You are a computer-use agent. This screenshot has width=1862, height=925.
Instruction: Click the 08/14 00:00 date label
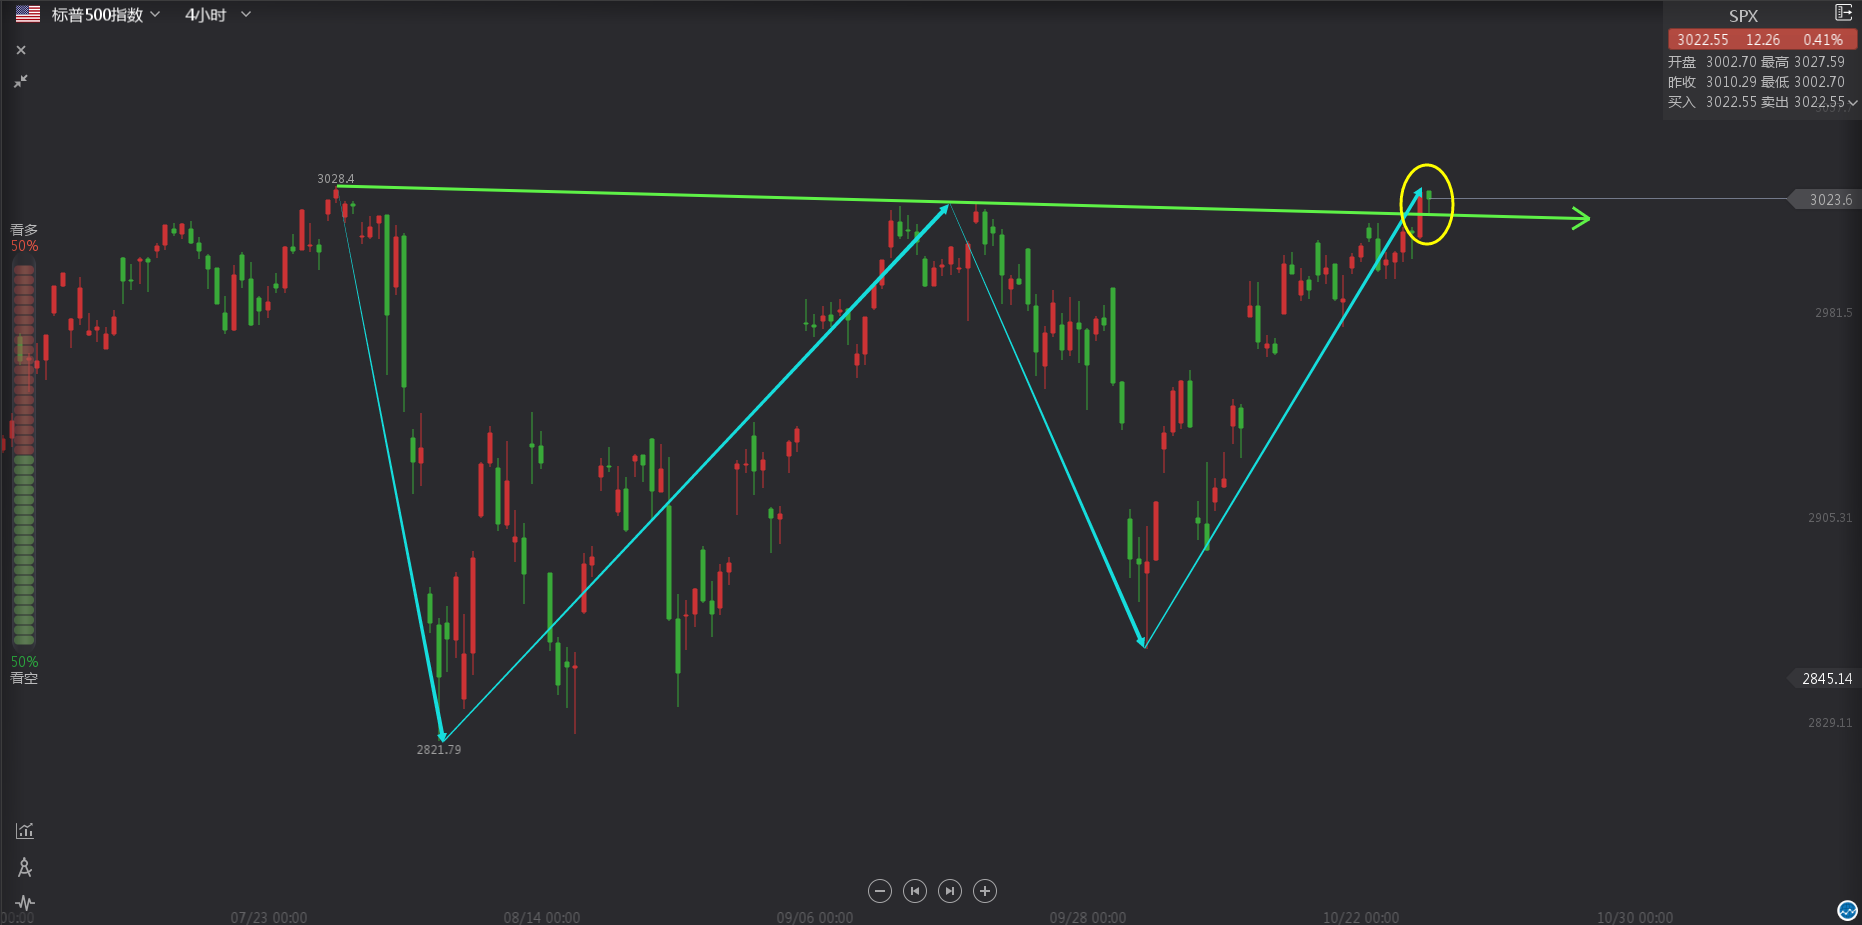(x=542, y=917)
